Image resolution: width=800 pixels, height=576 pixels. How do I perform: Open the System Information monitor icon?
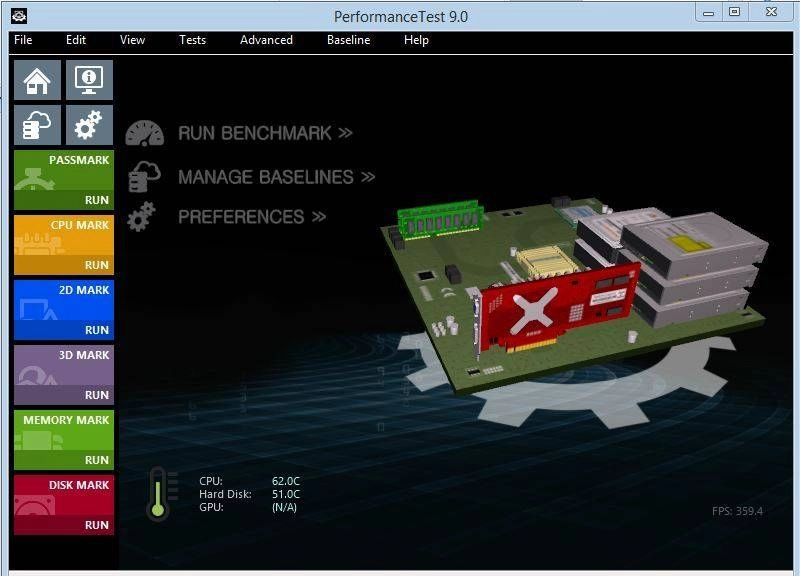coord(89,80)
